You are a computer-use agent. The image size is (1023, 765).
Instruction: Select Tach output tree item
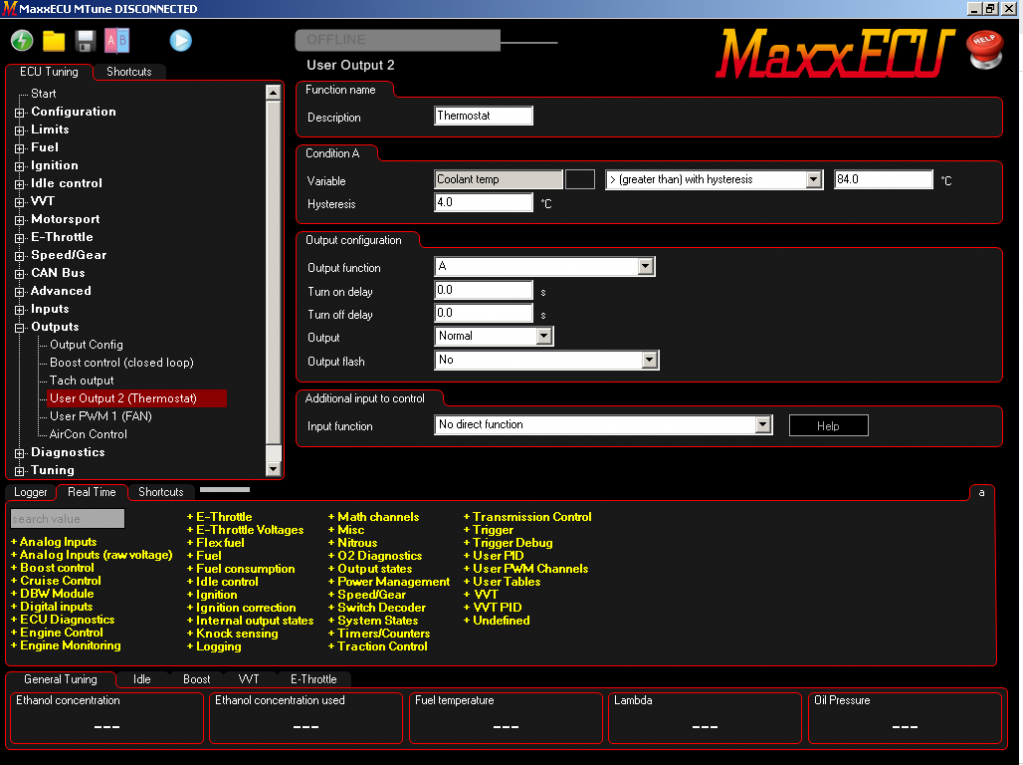(x=82, y=381)
